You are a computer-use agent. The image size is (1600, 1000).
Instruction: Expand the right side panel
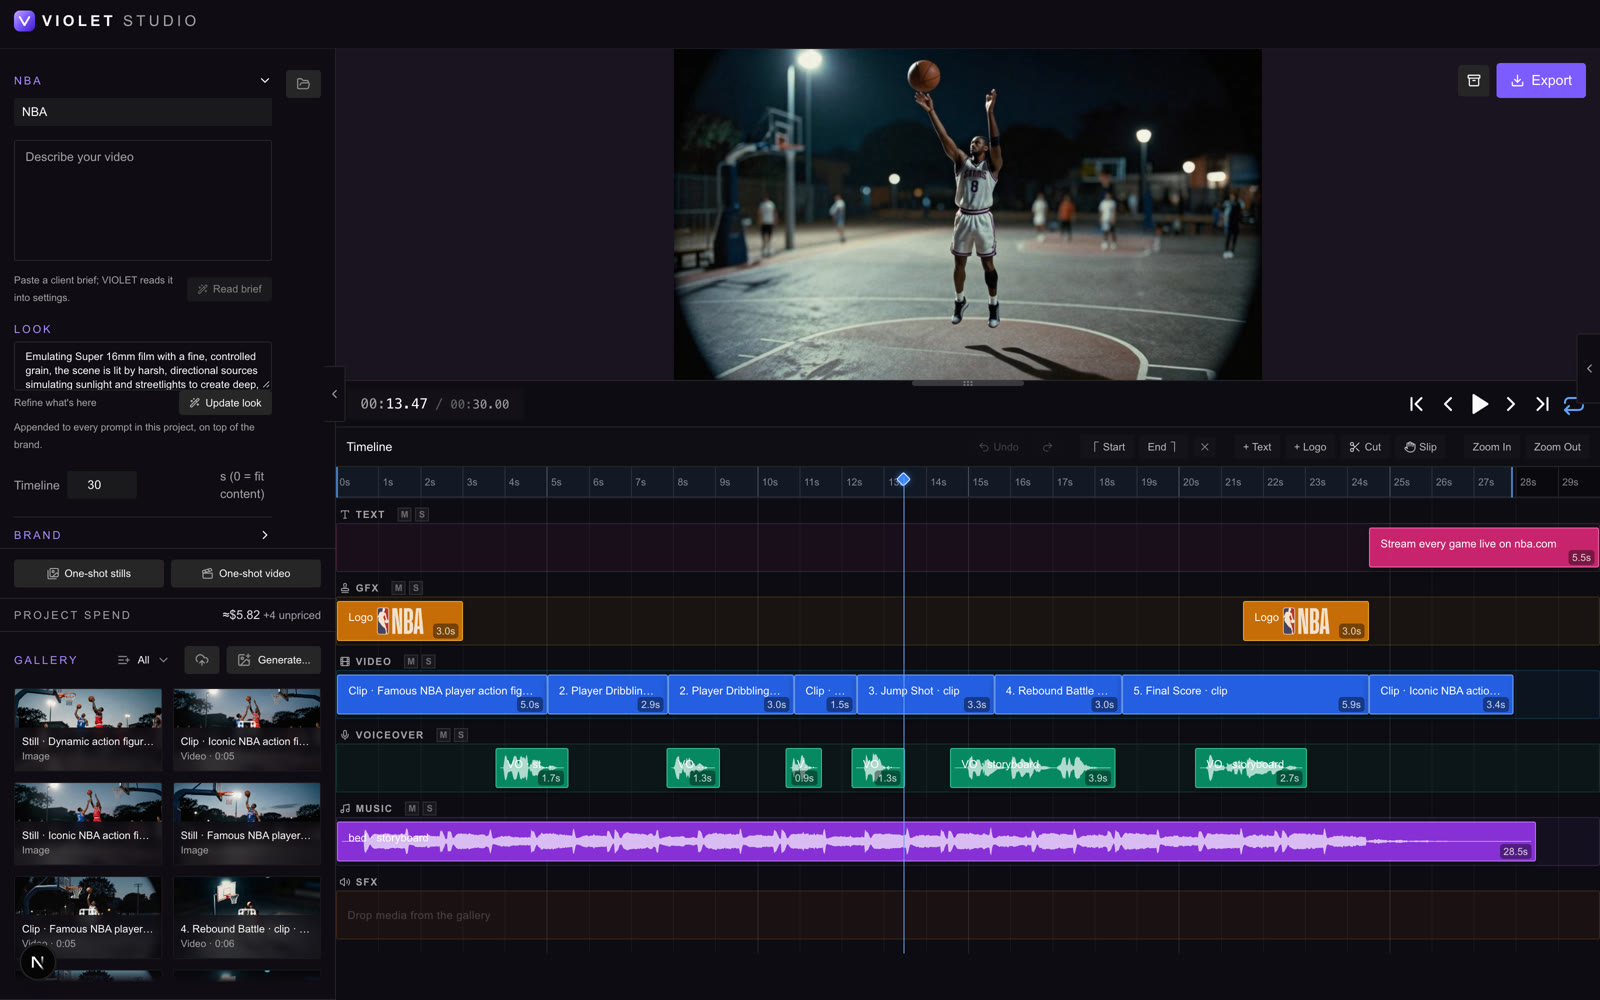pyautogui.click(x=1589, y=368)
